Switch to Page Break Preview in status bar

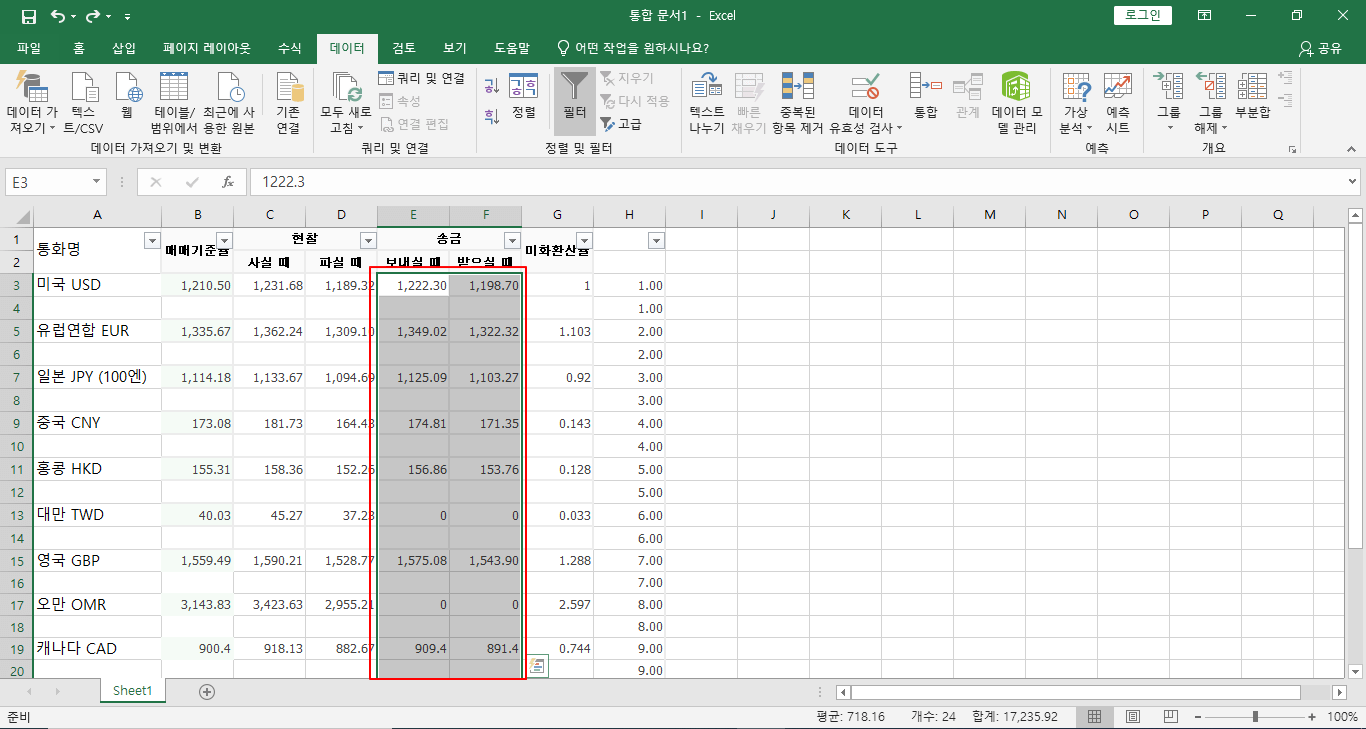tap(1171, 717)
